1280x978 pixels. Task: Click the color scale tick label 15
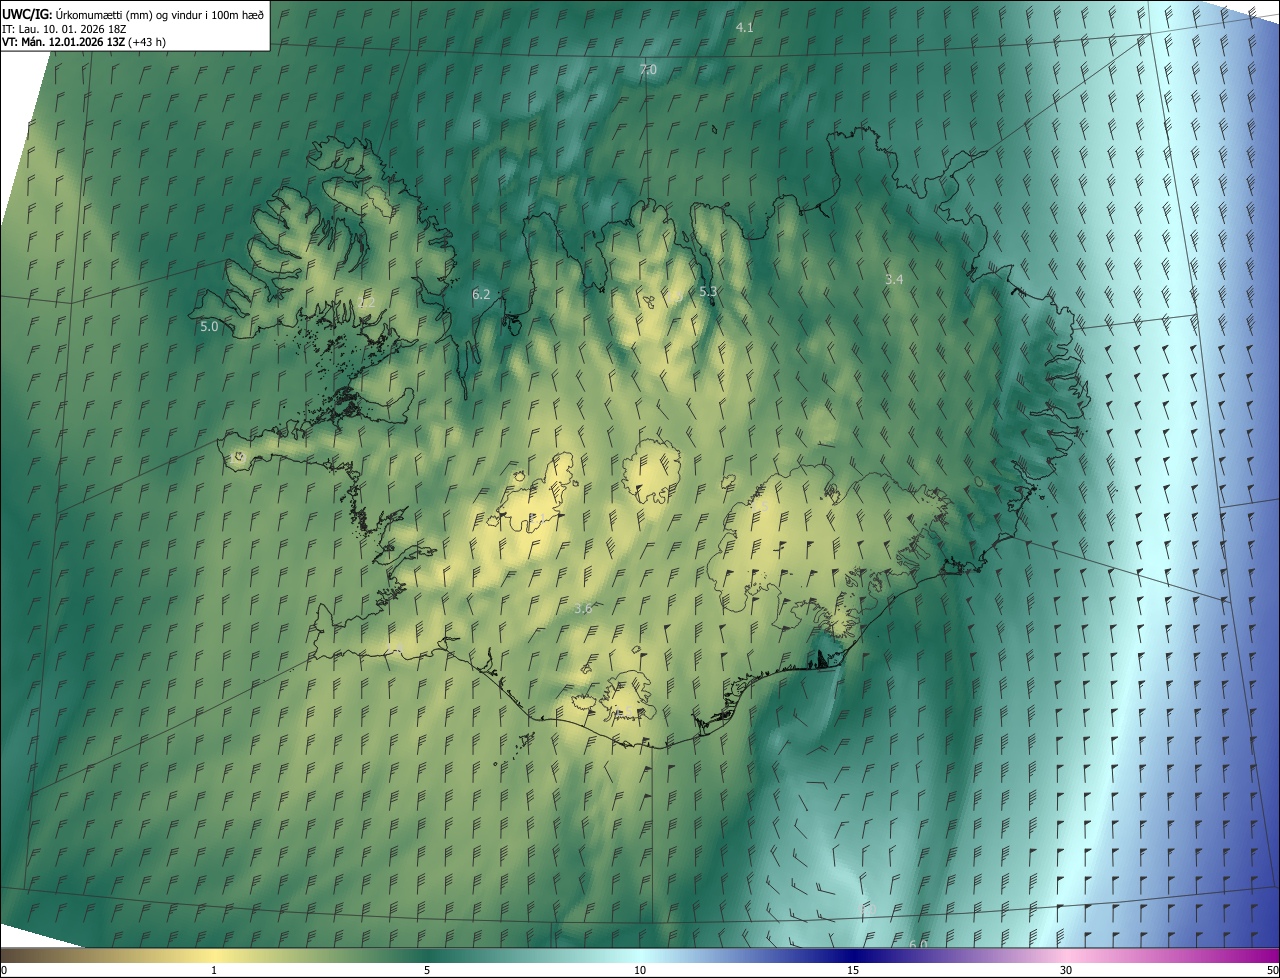853,970
